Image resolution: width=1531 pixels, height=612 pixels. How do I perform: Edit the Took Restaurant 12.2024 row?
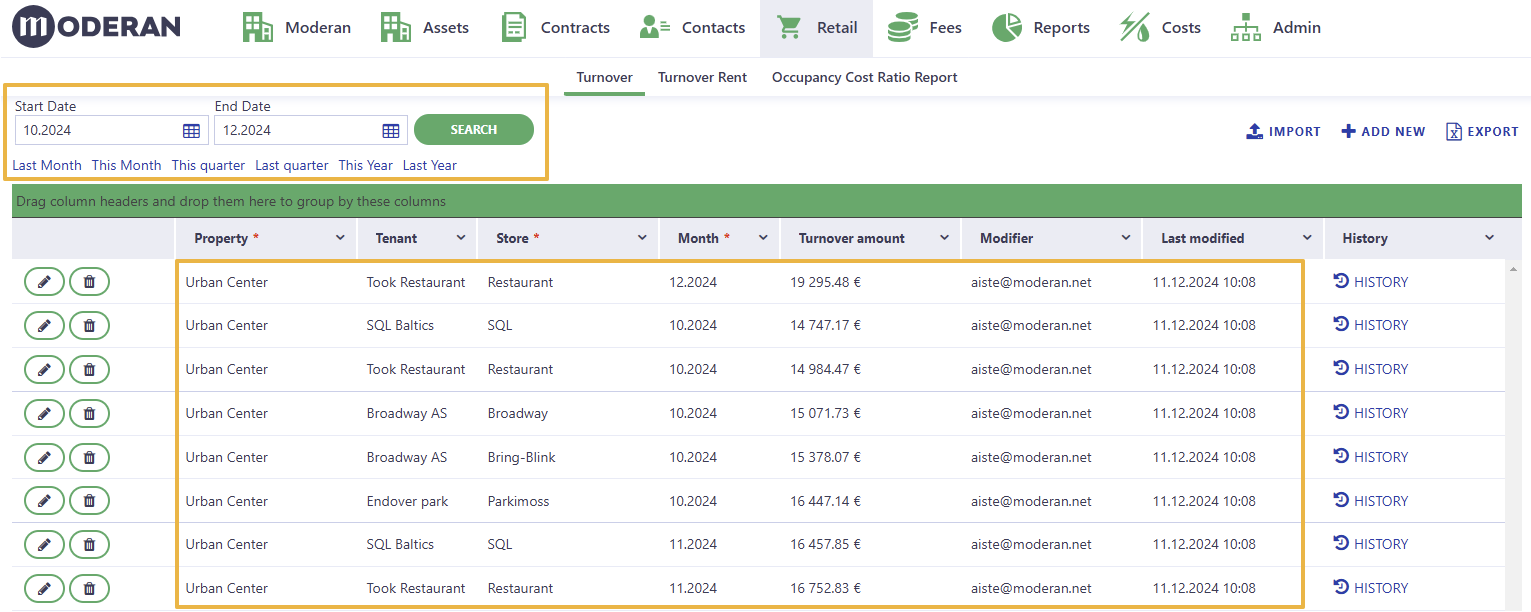pyautogui.click(x=44, y=282)
